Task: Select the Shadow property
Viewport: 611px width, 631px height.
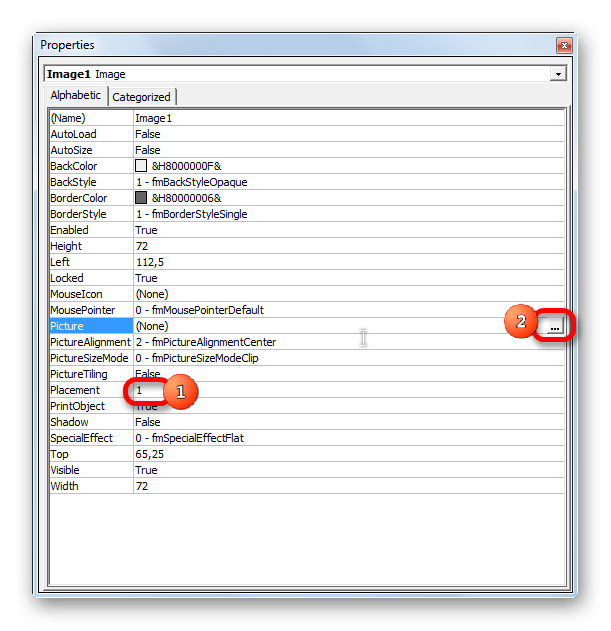Action: click(91, 422)
